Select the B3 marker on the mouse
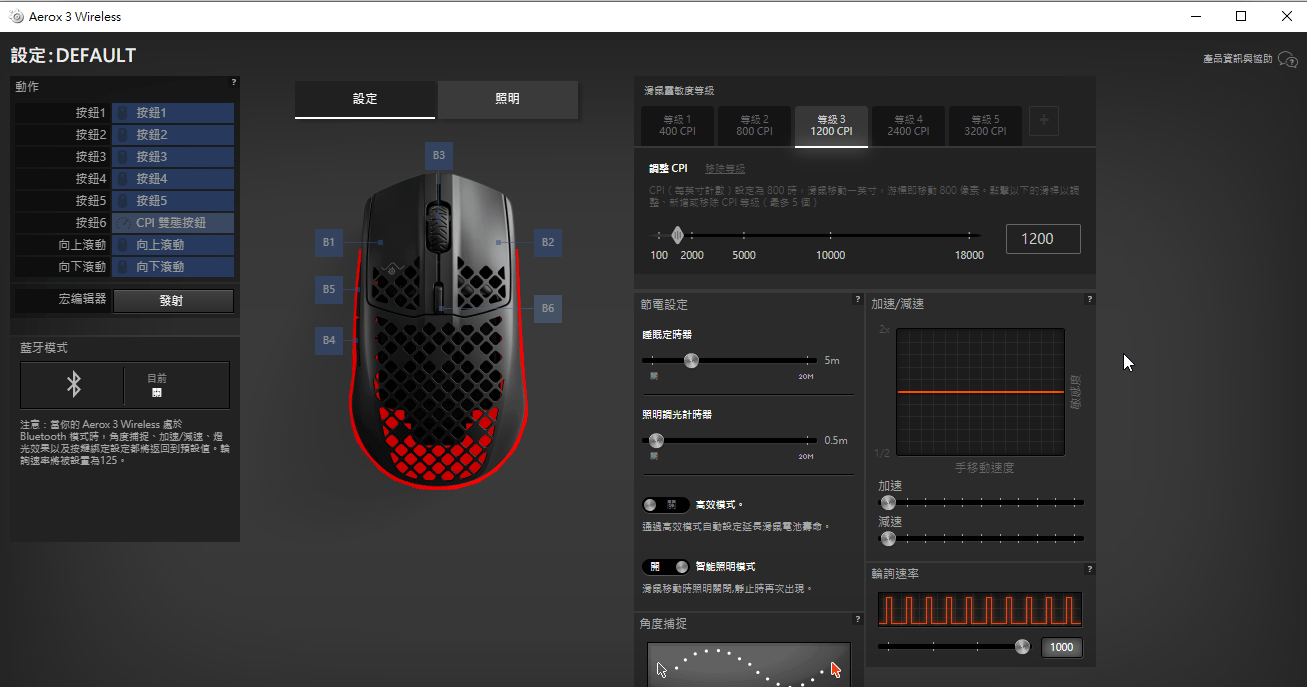 pos(439,156)
